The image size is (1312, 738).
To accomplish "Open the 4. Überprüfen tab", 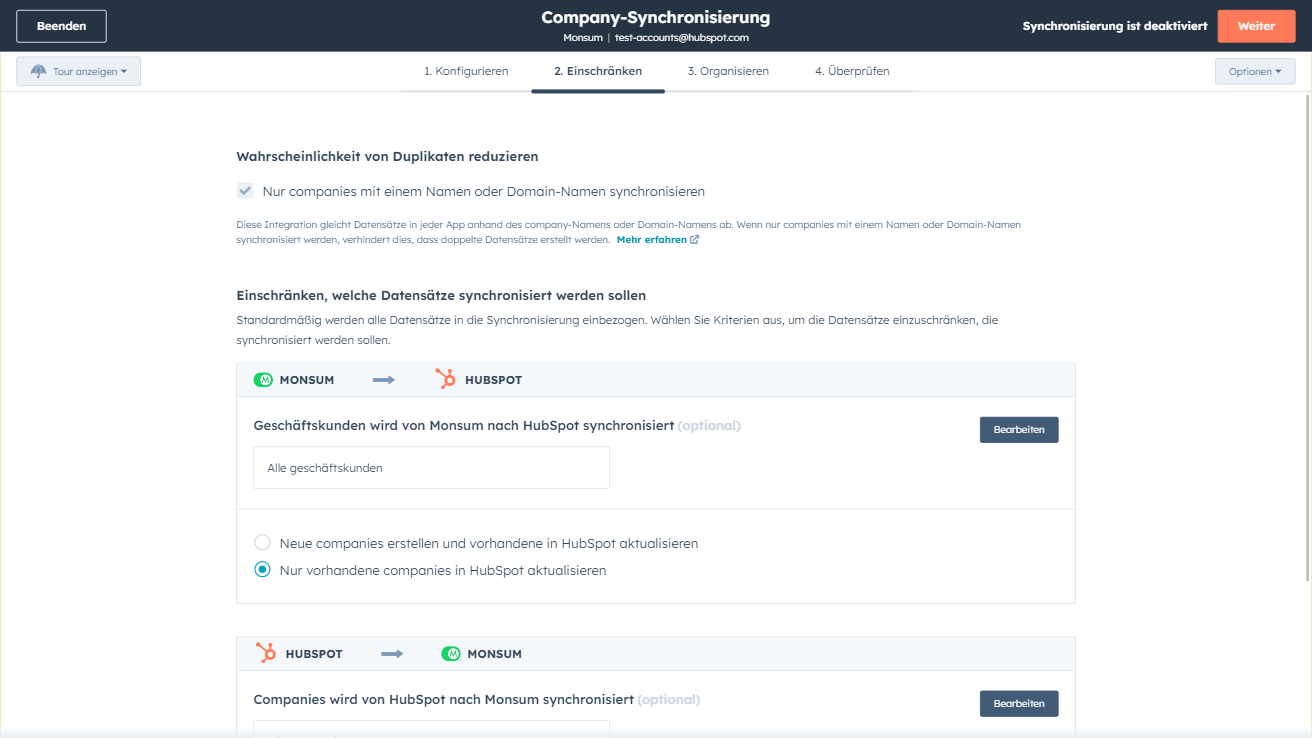I will (852, 71).
